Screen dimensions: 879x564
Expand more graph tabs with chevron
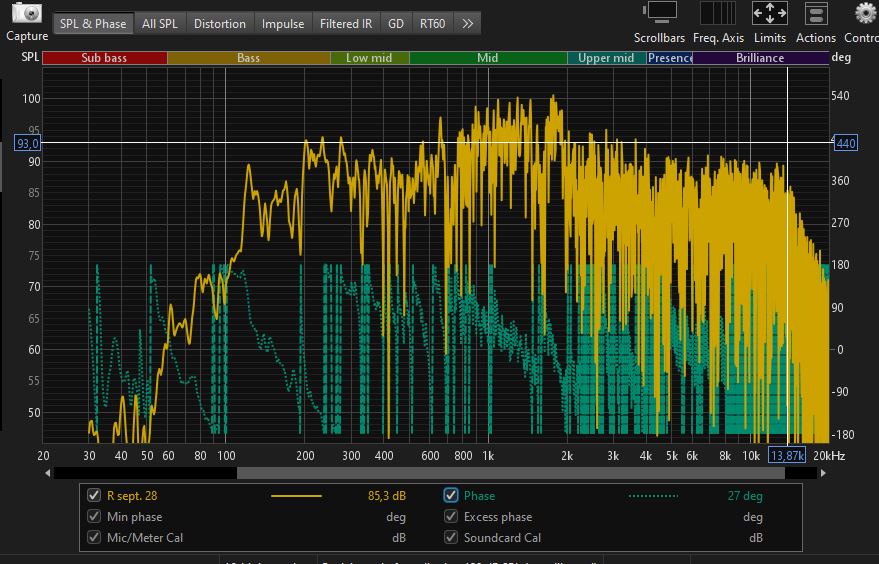467,23
